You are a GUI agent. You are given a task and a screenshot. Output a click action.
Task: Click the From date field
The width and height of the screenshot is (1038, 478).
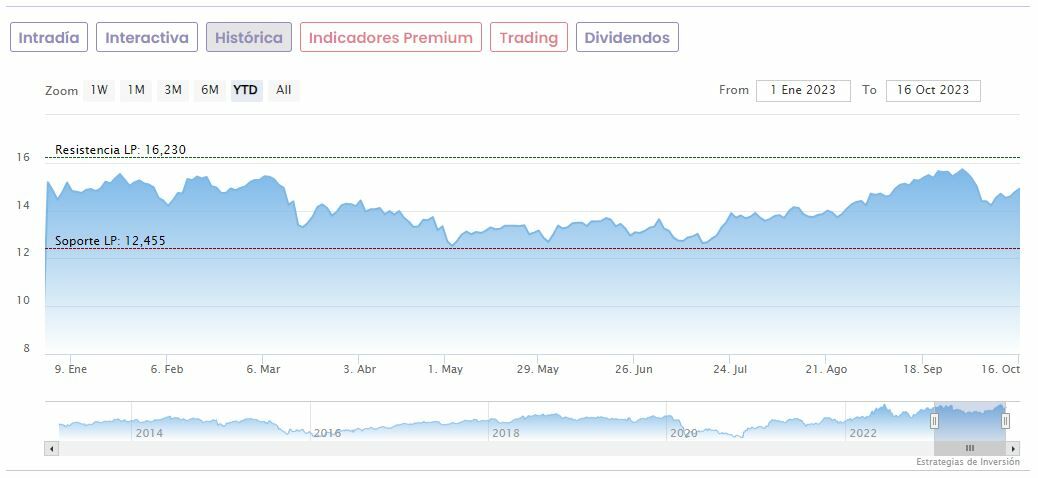tap(803, 90)
